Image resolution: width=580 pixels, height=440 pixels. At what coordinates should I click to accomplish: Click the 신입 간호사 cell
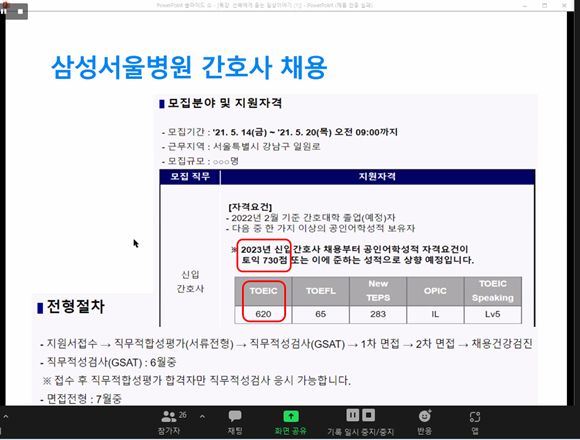pyautogui.click(x=190, y=281)
